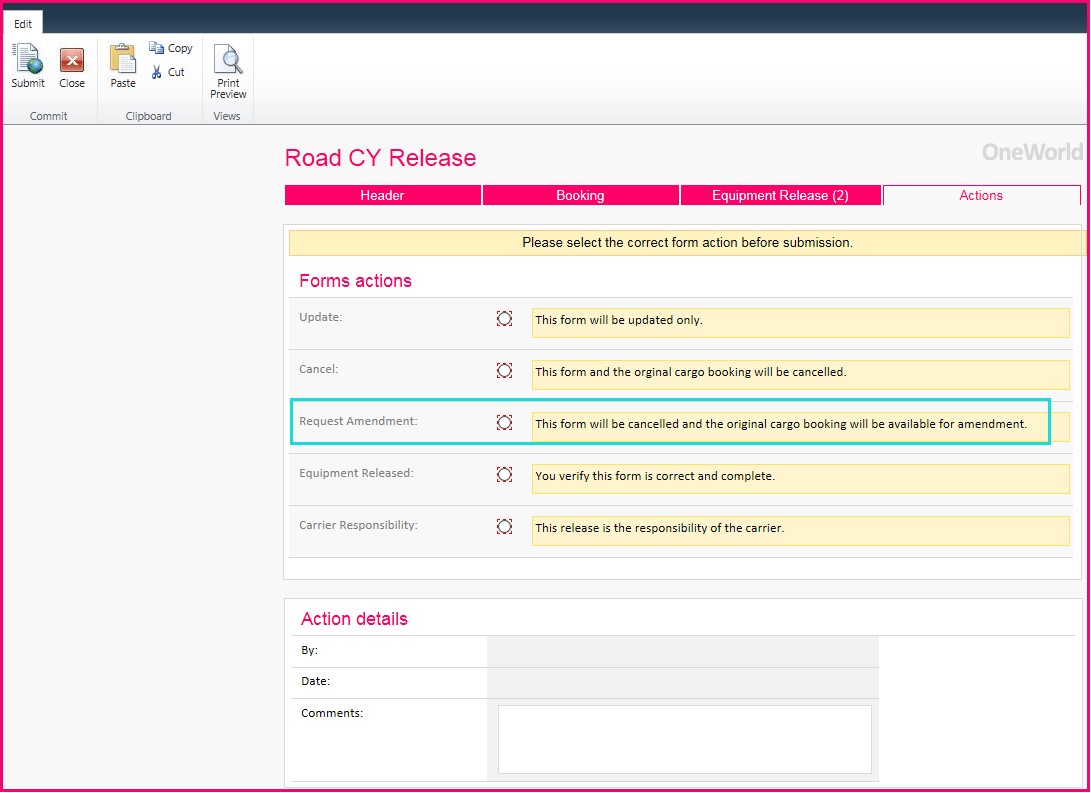Open the Booking tab
1091x793 pixels.
[581, 195]
